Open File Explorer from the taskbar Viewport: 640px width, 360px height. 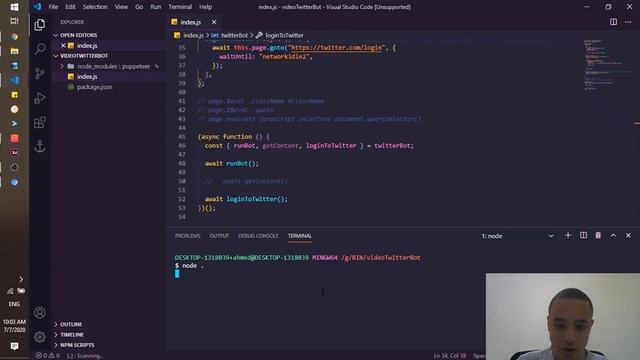[x=14, y=51]
